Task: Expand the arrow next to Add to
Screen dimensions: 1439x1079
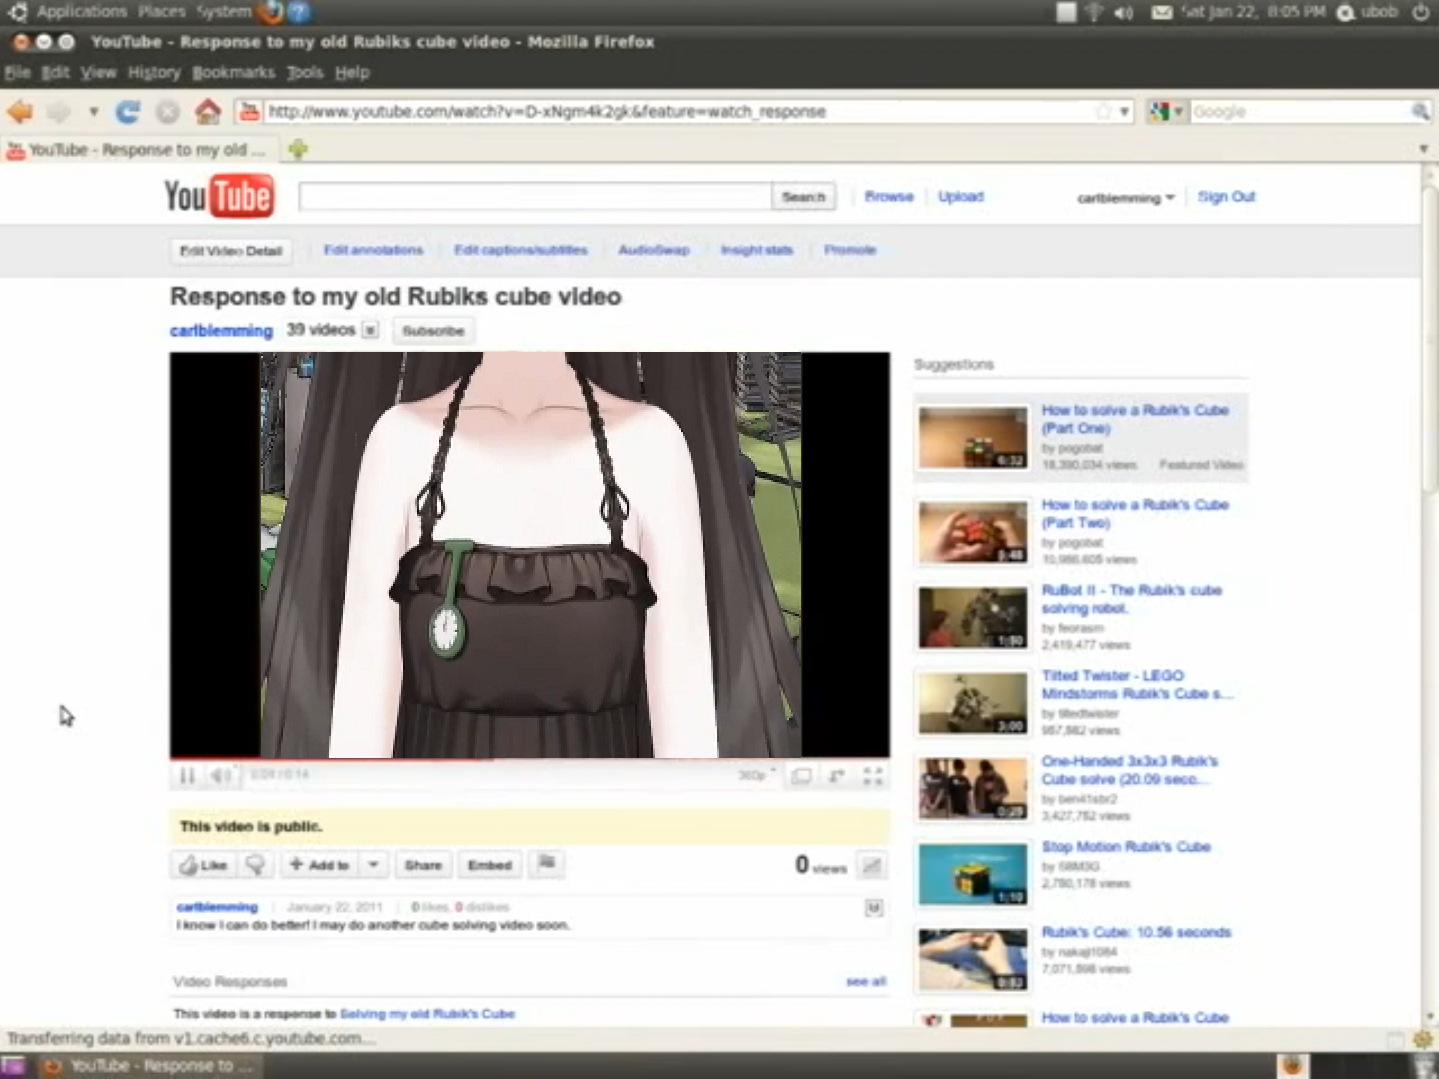Action: pyautogui.click(x=373, y=865)
